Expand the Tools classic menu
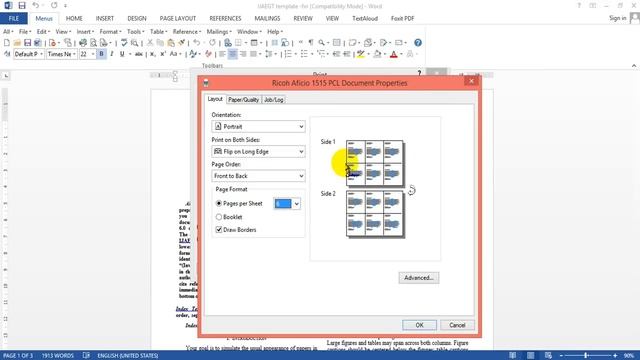The image size is (640, 360). pyautogui.click(x=136, y=31)
